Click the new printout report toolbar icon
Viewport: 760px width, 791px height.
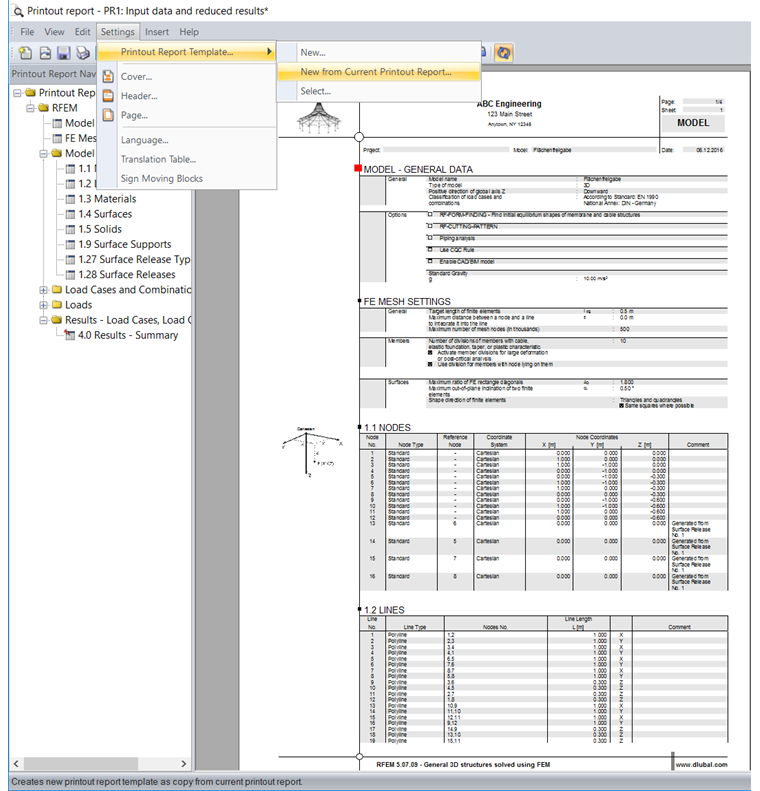point(25,52)
